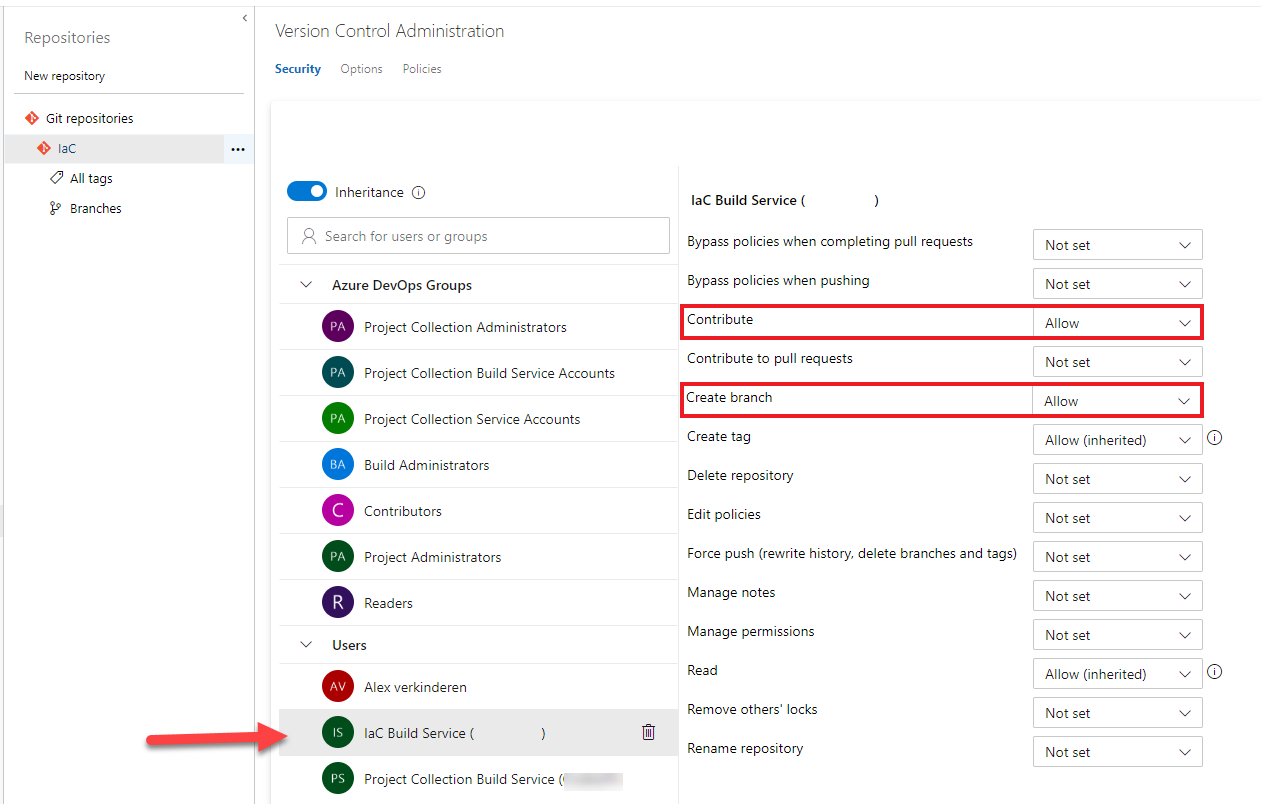1261x804 pixels.
Task: Click the Readers group avatar icon
Action: click(x=338, y=603)
